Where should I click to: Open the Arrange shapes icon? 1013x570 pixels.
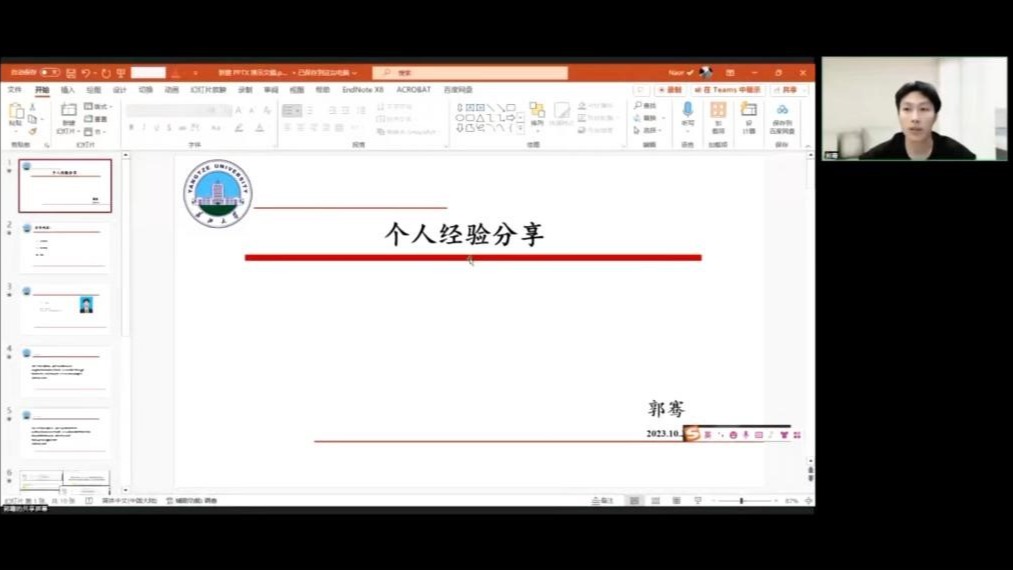537,113
